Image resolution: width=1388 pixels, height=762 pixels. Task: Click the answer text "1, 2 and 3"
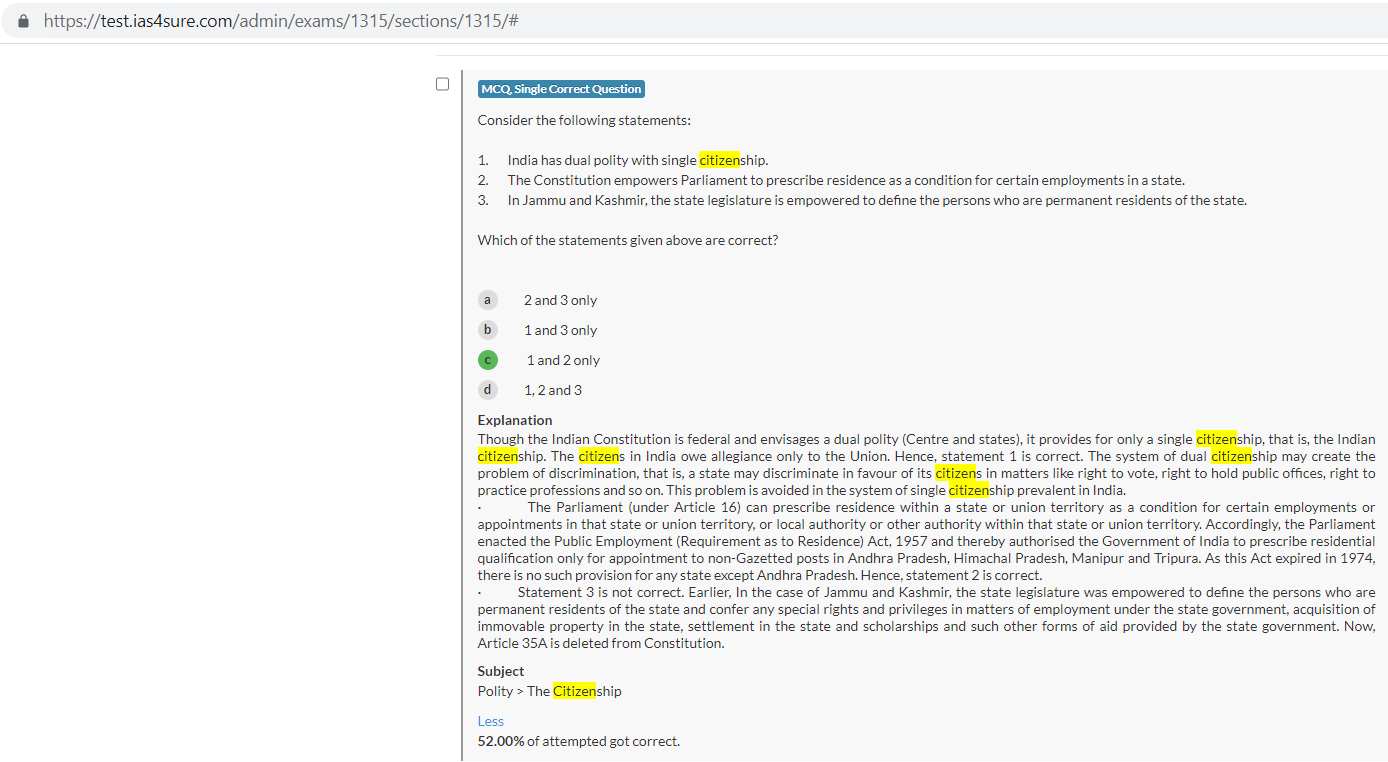[552, 390]
